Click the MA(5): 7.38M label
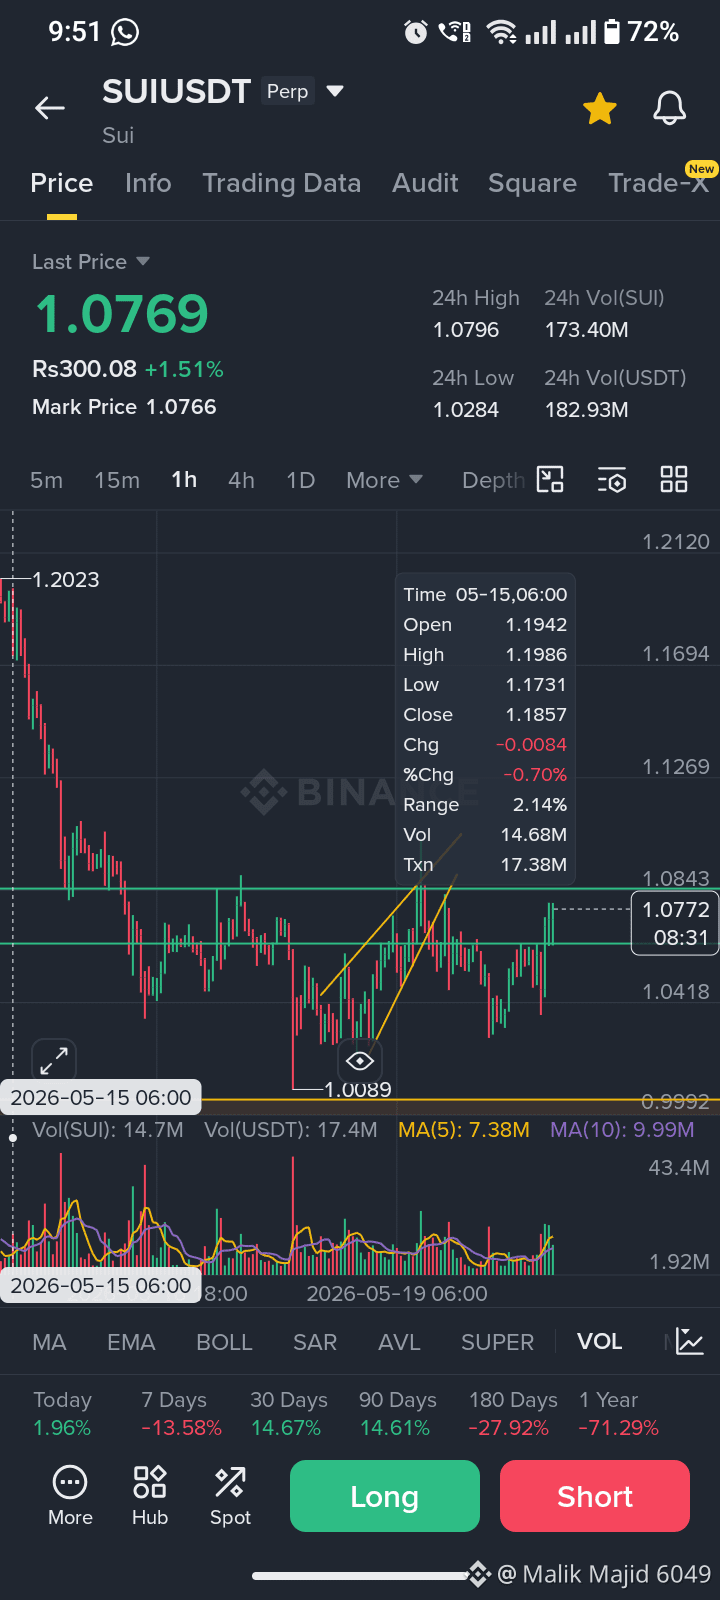 pos(464,1130)
